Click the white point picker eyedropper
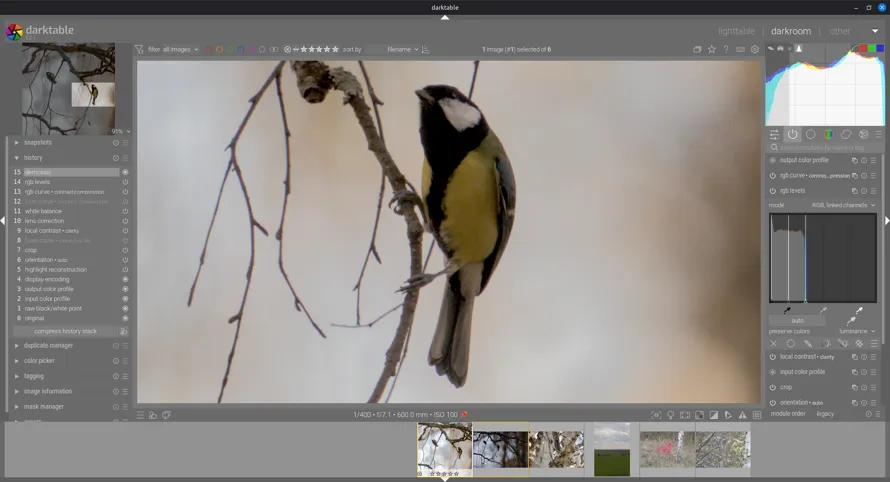The height and width of the screenshot is (482, 890). point(858,310)
